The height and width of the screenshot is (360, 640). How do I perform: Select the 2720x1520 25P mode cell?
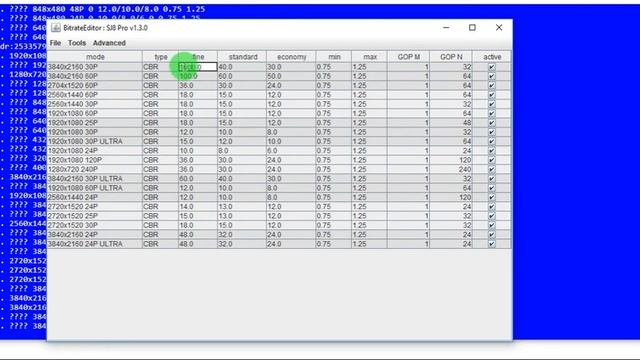[x=95, y=216]
